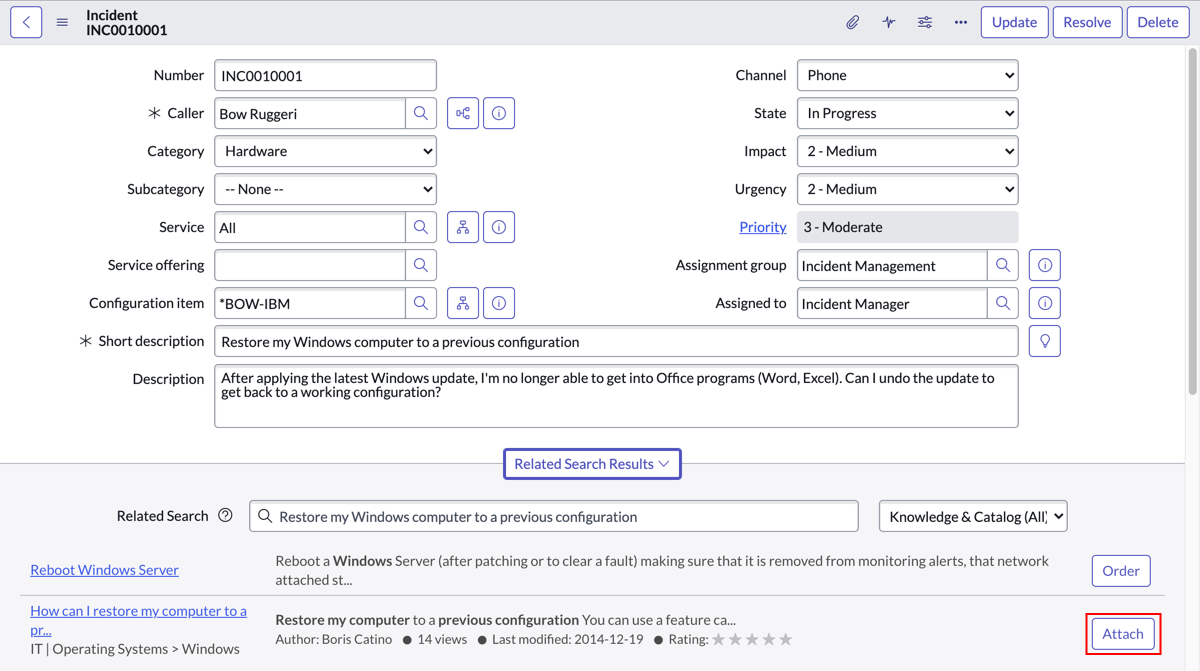Open 'How can I restore my computer' link

tap(138, 620)
